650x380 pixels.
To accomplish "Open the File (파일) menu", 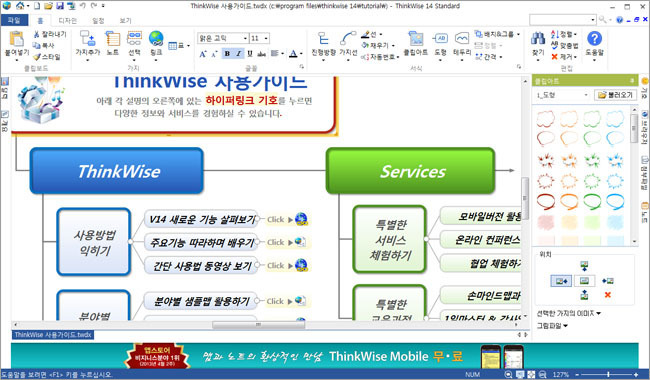I will pyautogui.click(x=14, y=20).
